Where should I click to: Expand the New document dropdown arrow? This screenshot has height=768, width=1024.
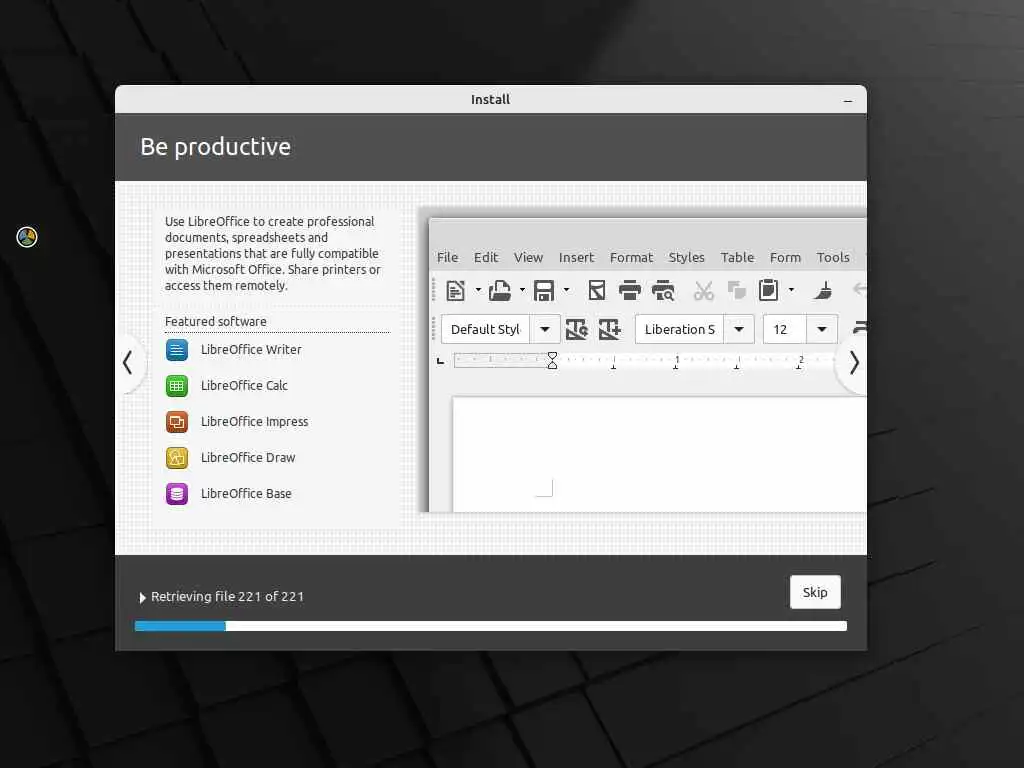click(478, 289)
